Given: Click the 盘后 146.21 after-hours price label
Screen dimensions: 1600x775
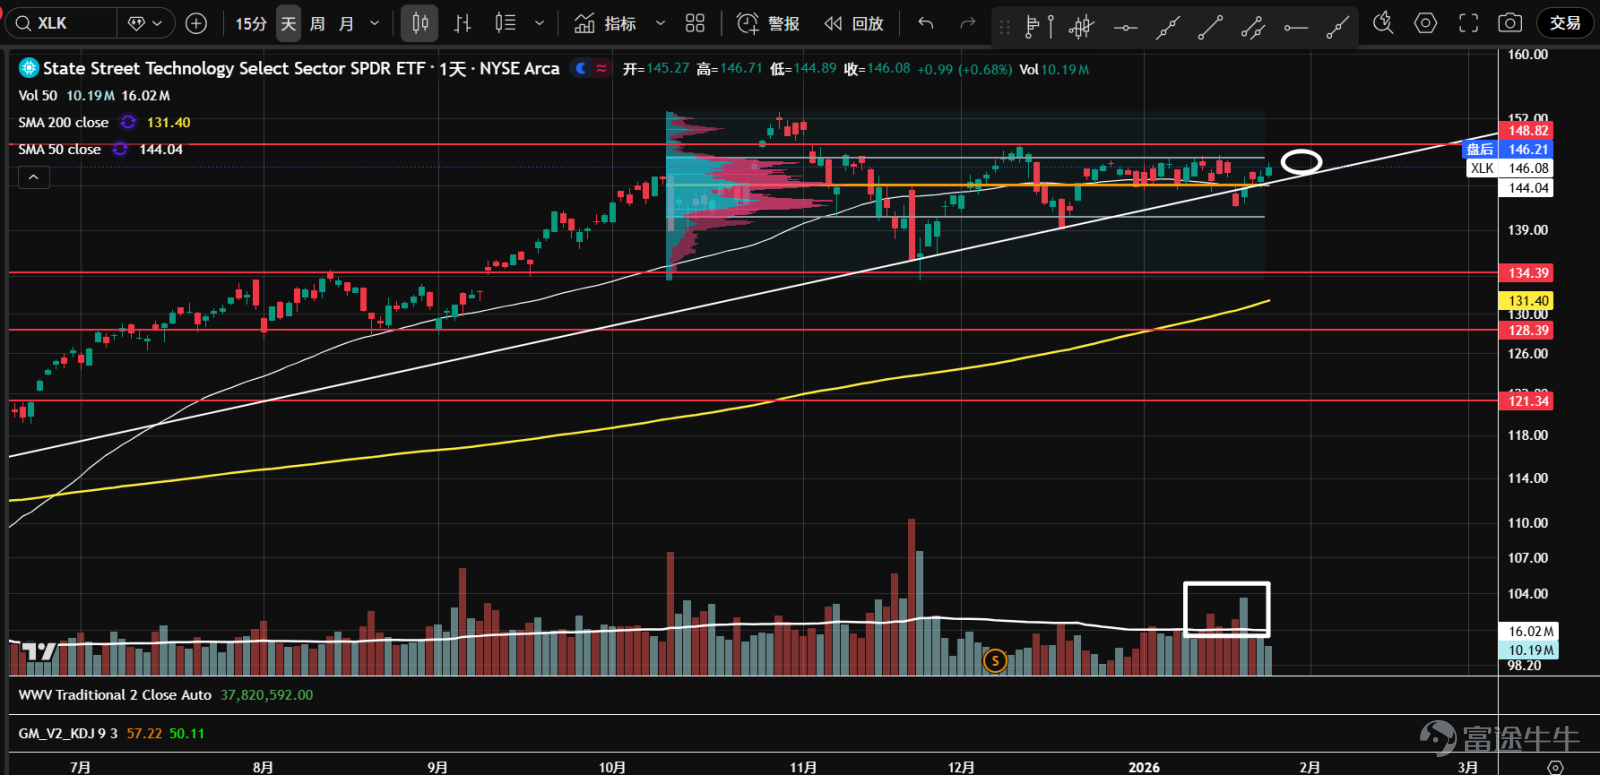Looking at the screenshot, I should (1509, 149).
